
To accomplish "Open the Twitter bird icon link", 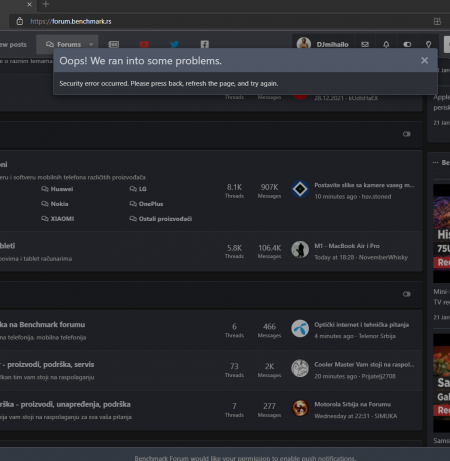I will pos(174,44).
